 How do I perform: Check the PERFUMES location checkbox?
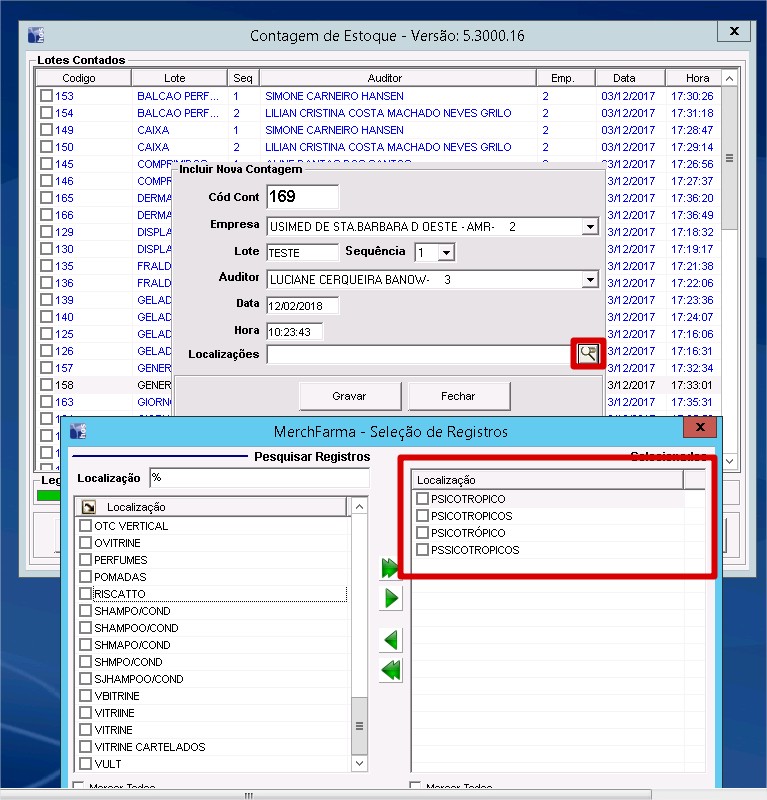[86, 560]
